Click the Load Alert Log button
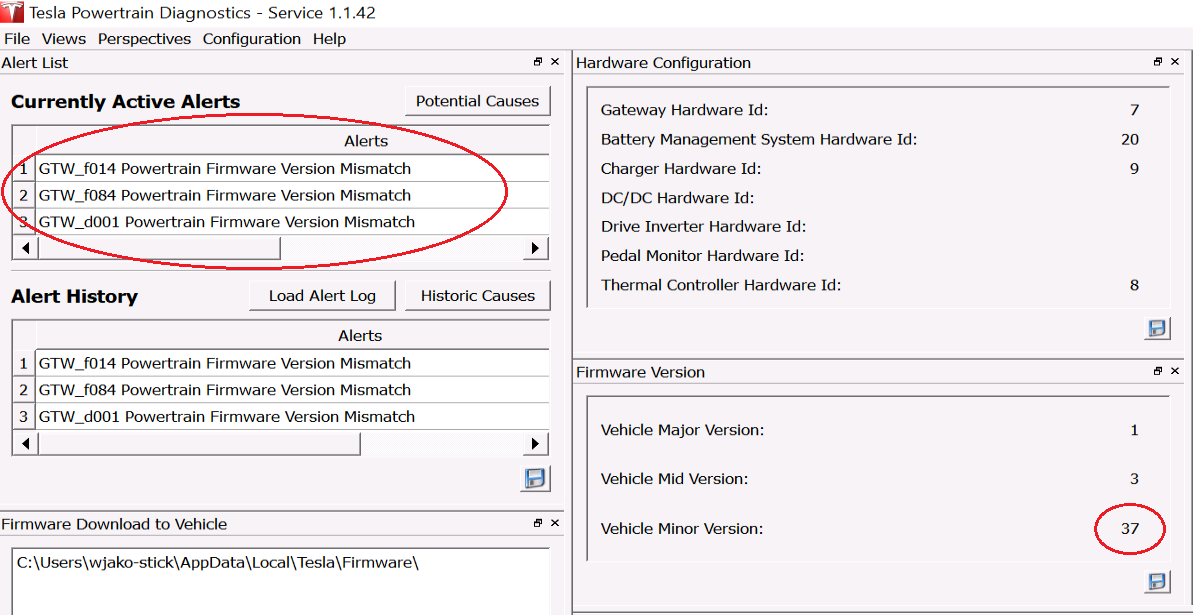The image size is (1193, 615). pos(322,296)
